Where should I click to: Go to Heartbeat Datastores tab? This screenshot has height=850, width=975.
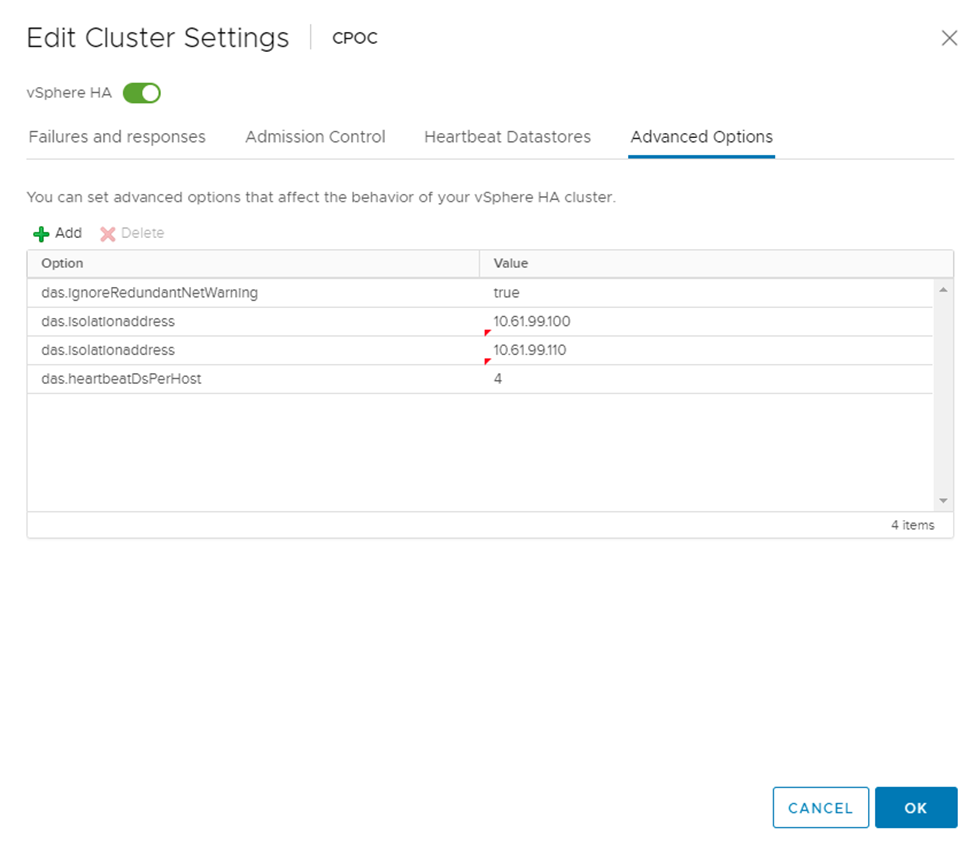tap(507, 137)
